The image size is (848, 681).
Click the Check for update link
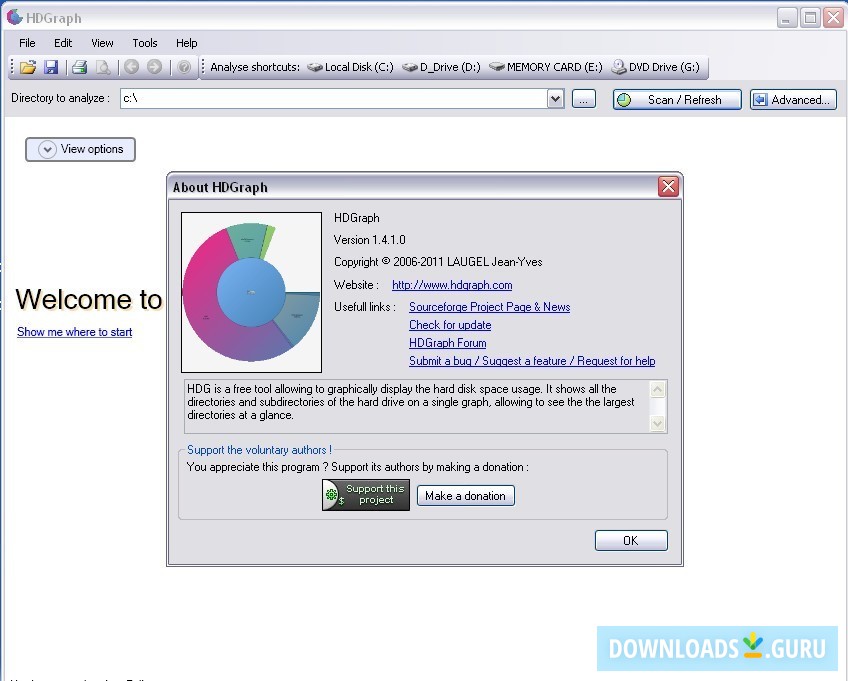[450, 325]
